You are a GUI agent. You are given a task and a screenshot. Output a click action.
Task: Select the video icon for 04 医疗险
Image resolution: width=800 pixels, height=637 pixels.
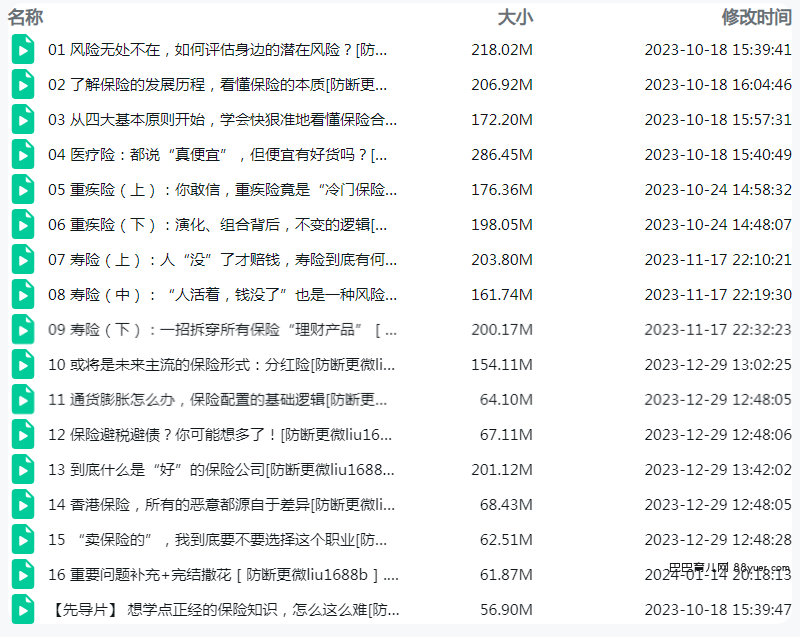click(x=22, y=155)
